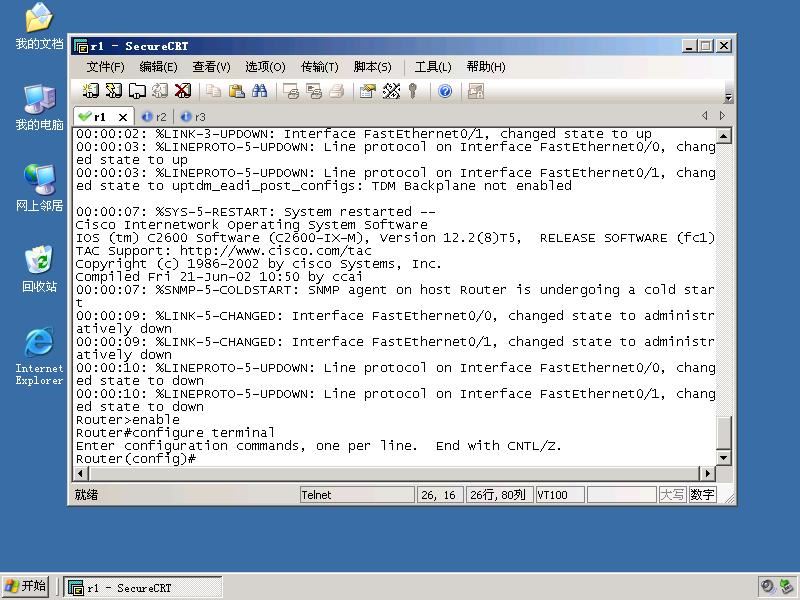The image size is (800, 600).
Task: Click the vertical scrollbar down arrow
Action: click(x=724, y=458)
